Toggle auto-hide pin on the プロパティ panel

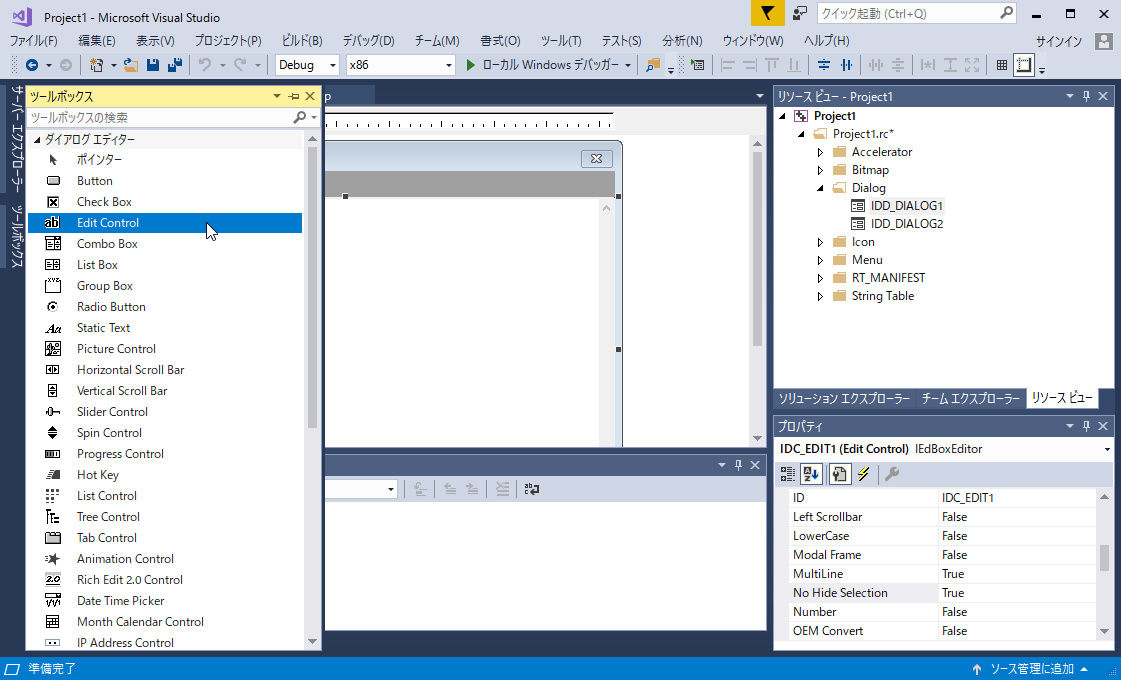coord(1087,426)
